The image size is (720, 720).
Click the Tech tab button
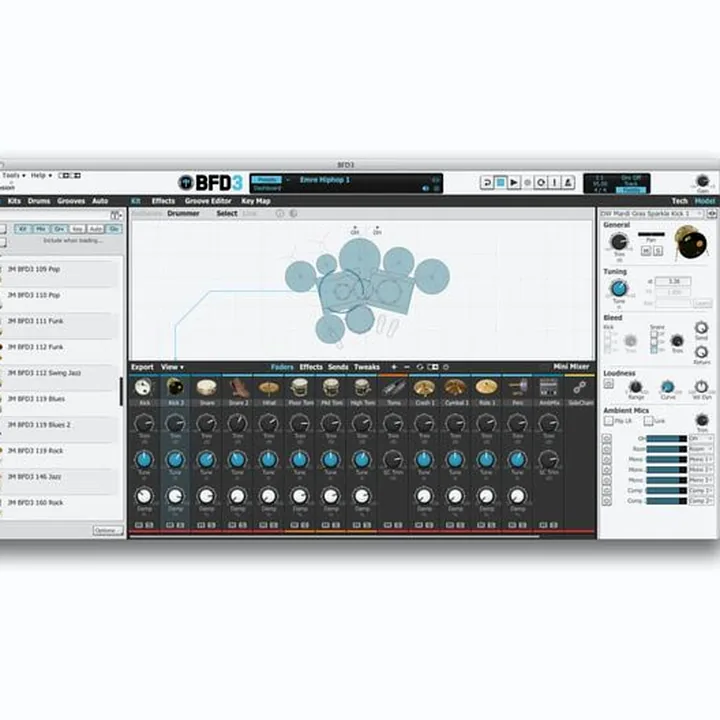point(679,201)
